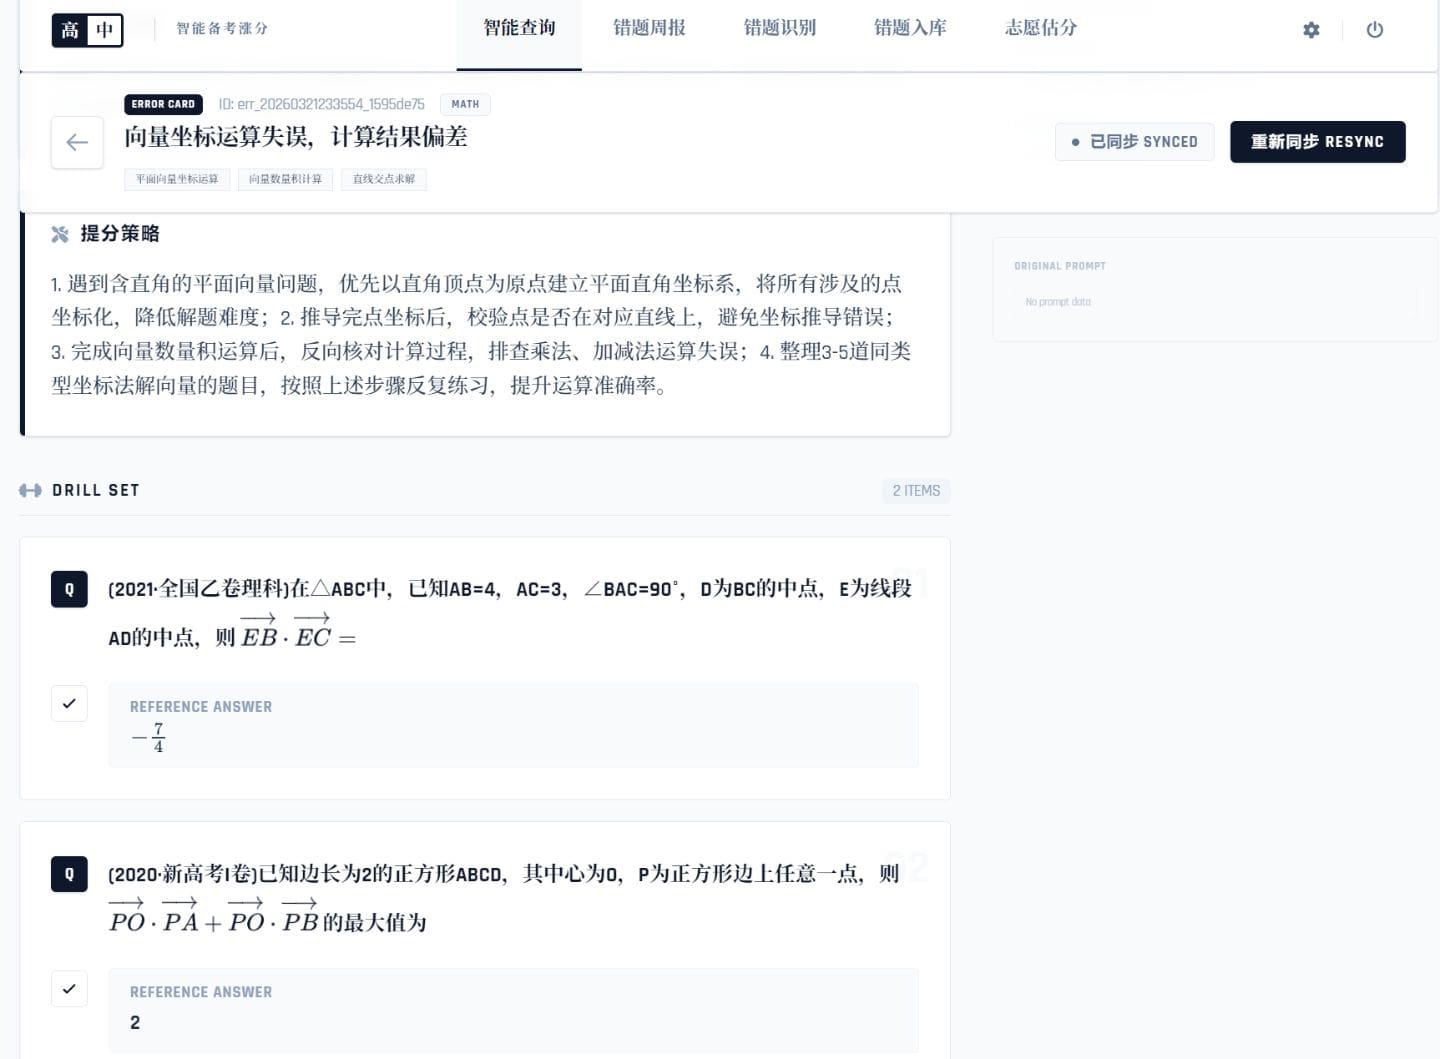Click the back arrow button
This screenshot has height=1059, width=1440.
[77, 143]
